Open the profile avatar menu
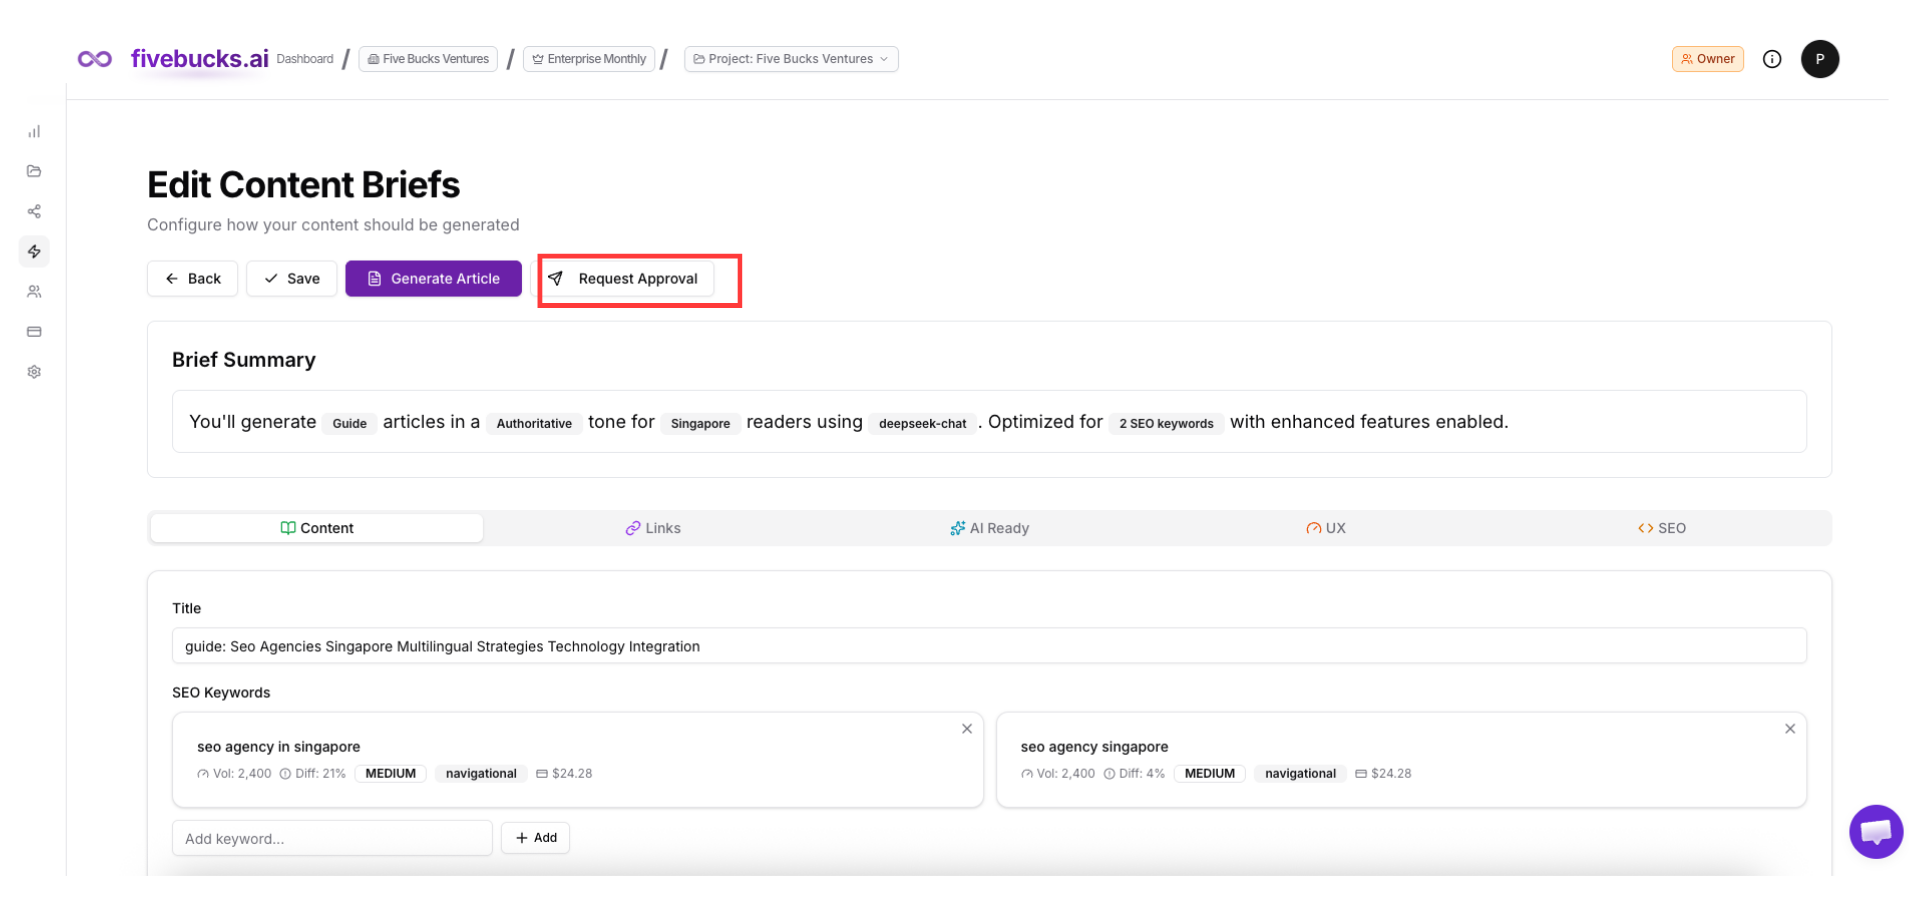1920x900 pixels. click(x=1820, y=59)
